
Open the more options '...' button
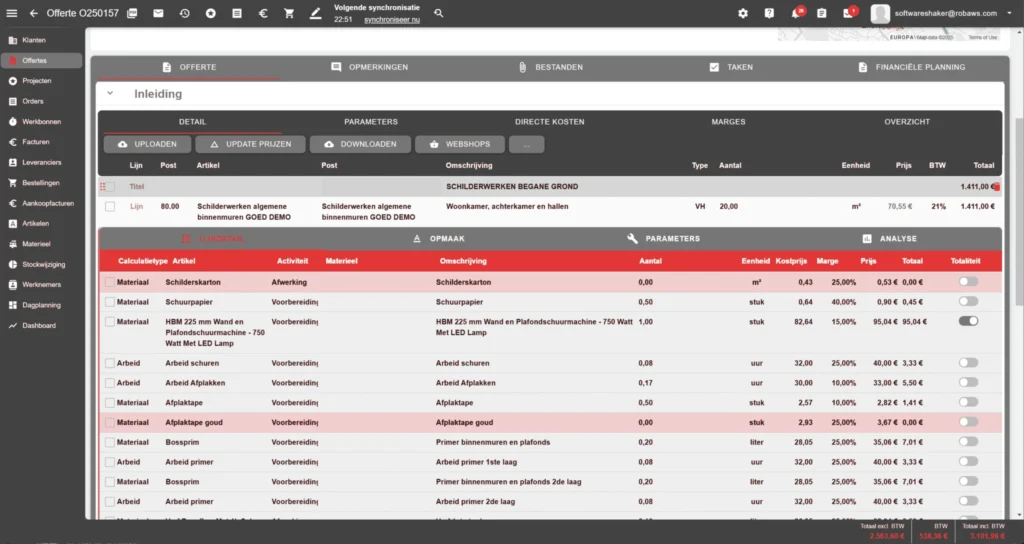tap(526, 144)
